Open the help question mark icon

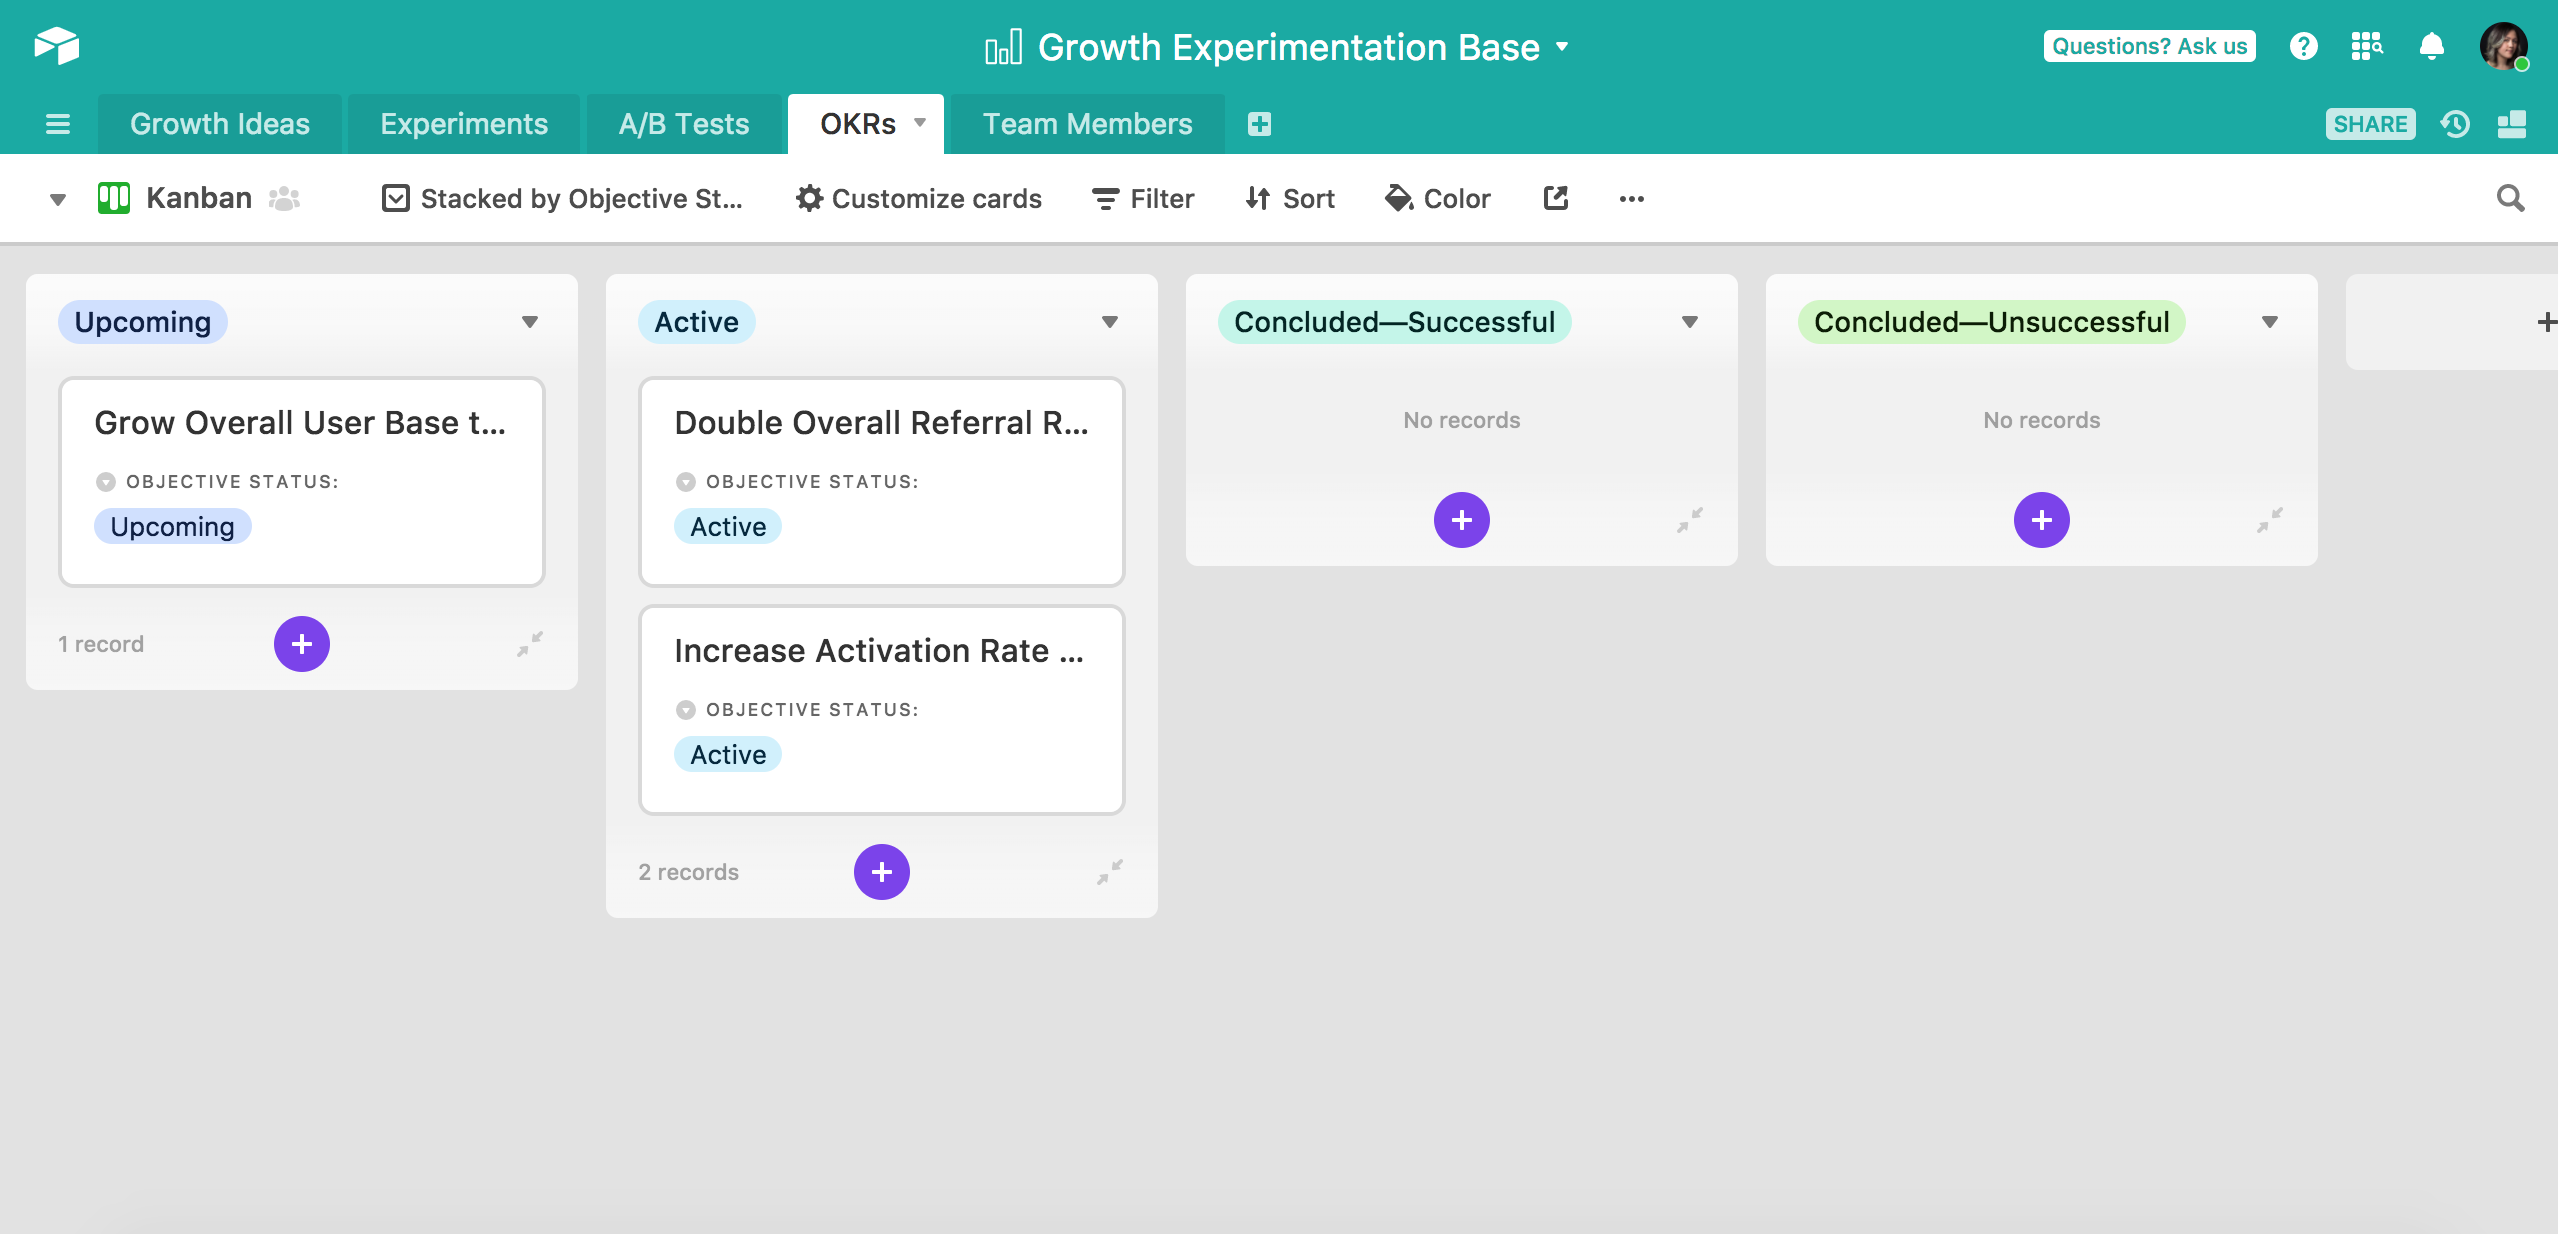point(2303,46)
